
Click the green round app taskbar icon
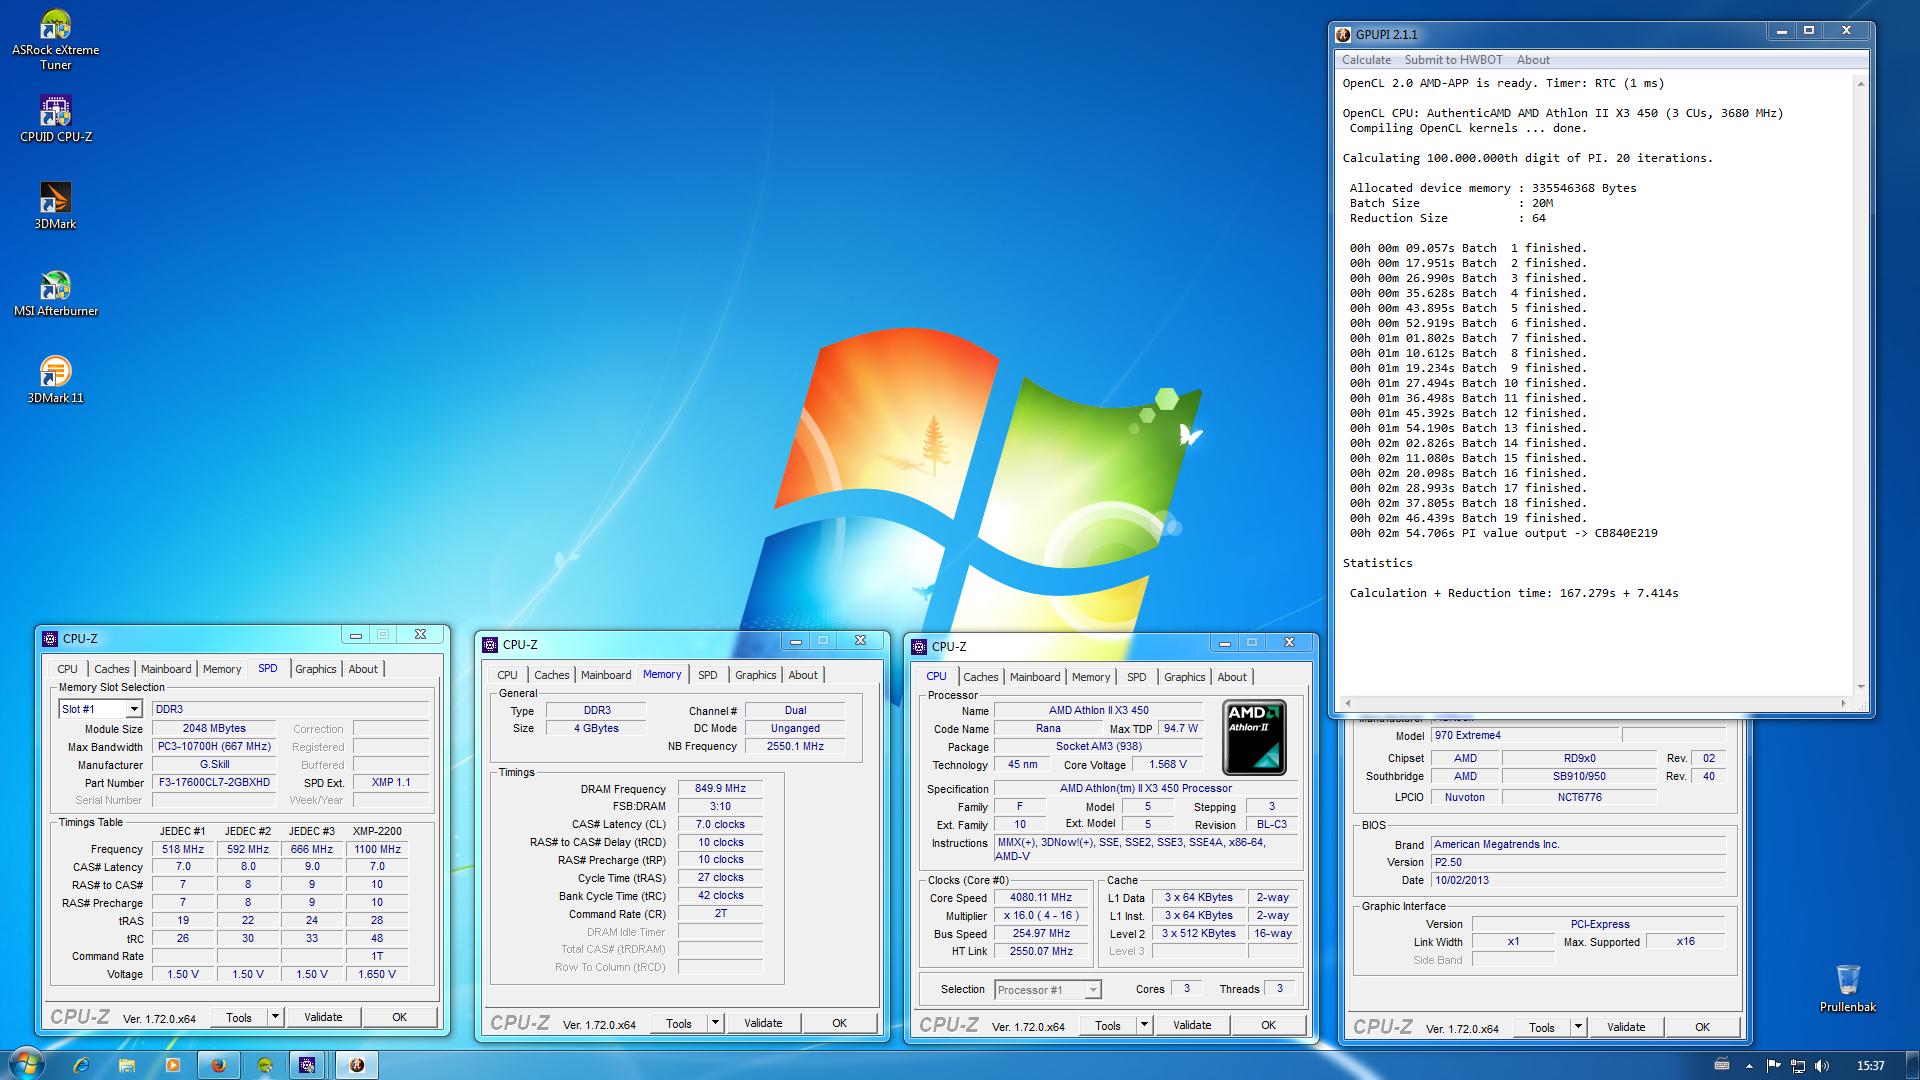265,1065
